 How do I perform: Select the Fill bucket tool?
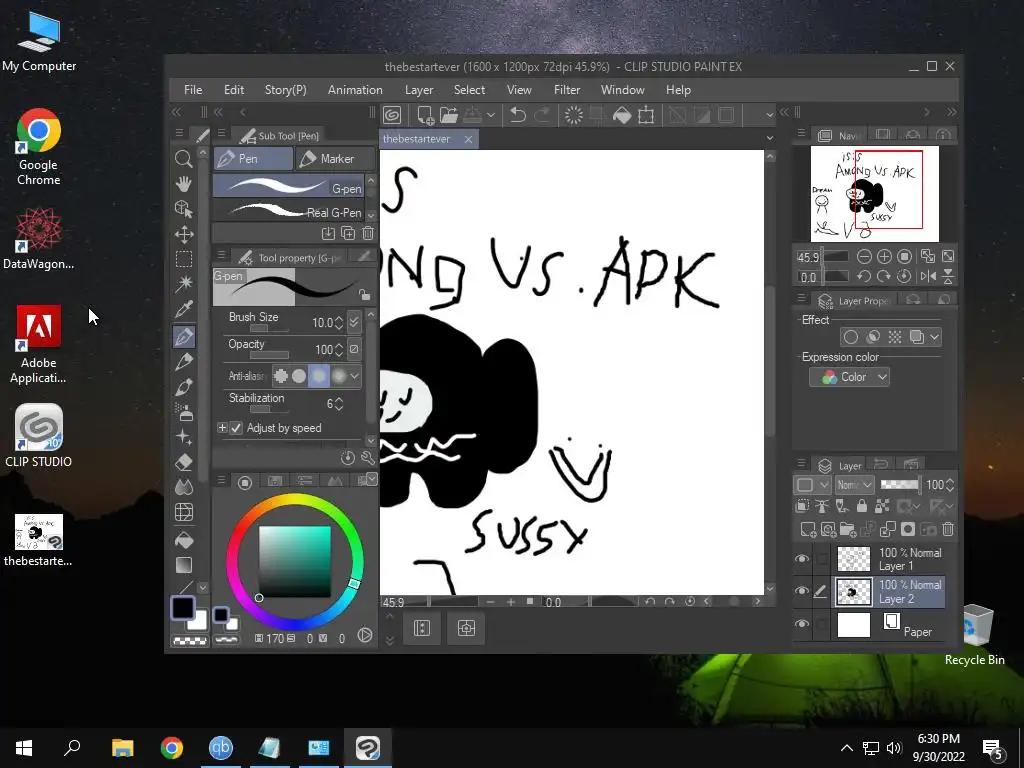coord(184,539)
